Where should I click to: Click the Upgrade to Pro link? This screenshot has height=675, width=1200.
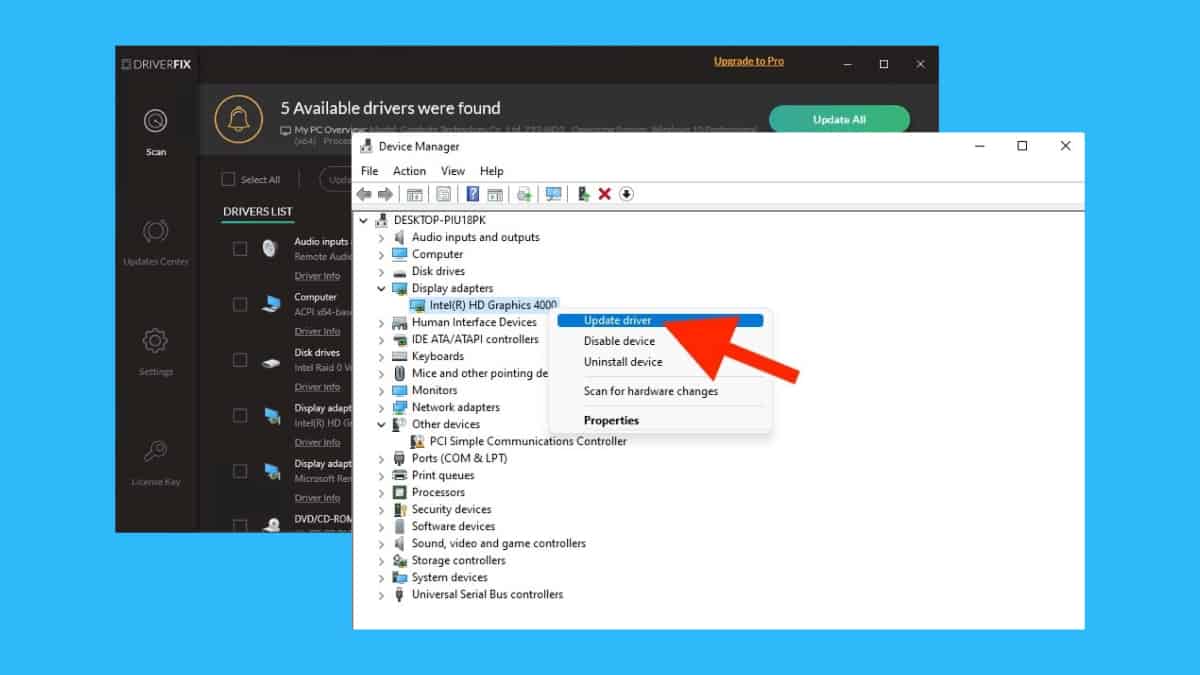tap(748, 62)
